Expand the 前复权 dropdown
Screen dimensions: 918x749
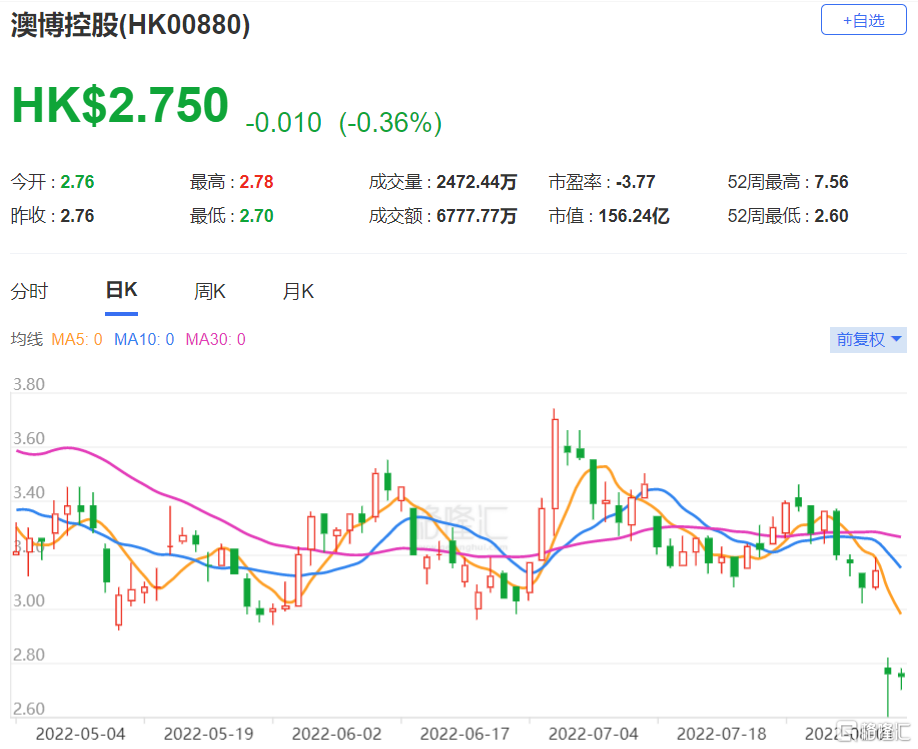coord(868,340)
